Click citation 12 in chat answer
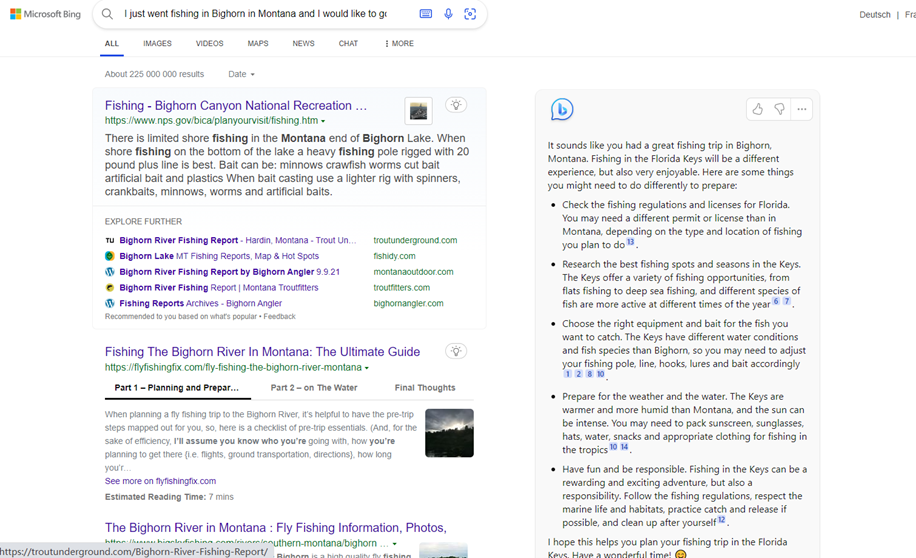Screen dimensions: 916x558 (x=721, y=519)
